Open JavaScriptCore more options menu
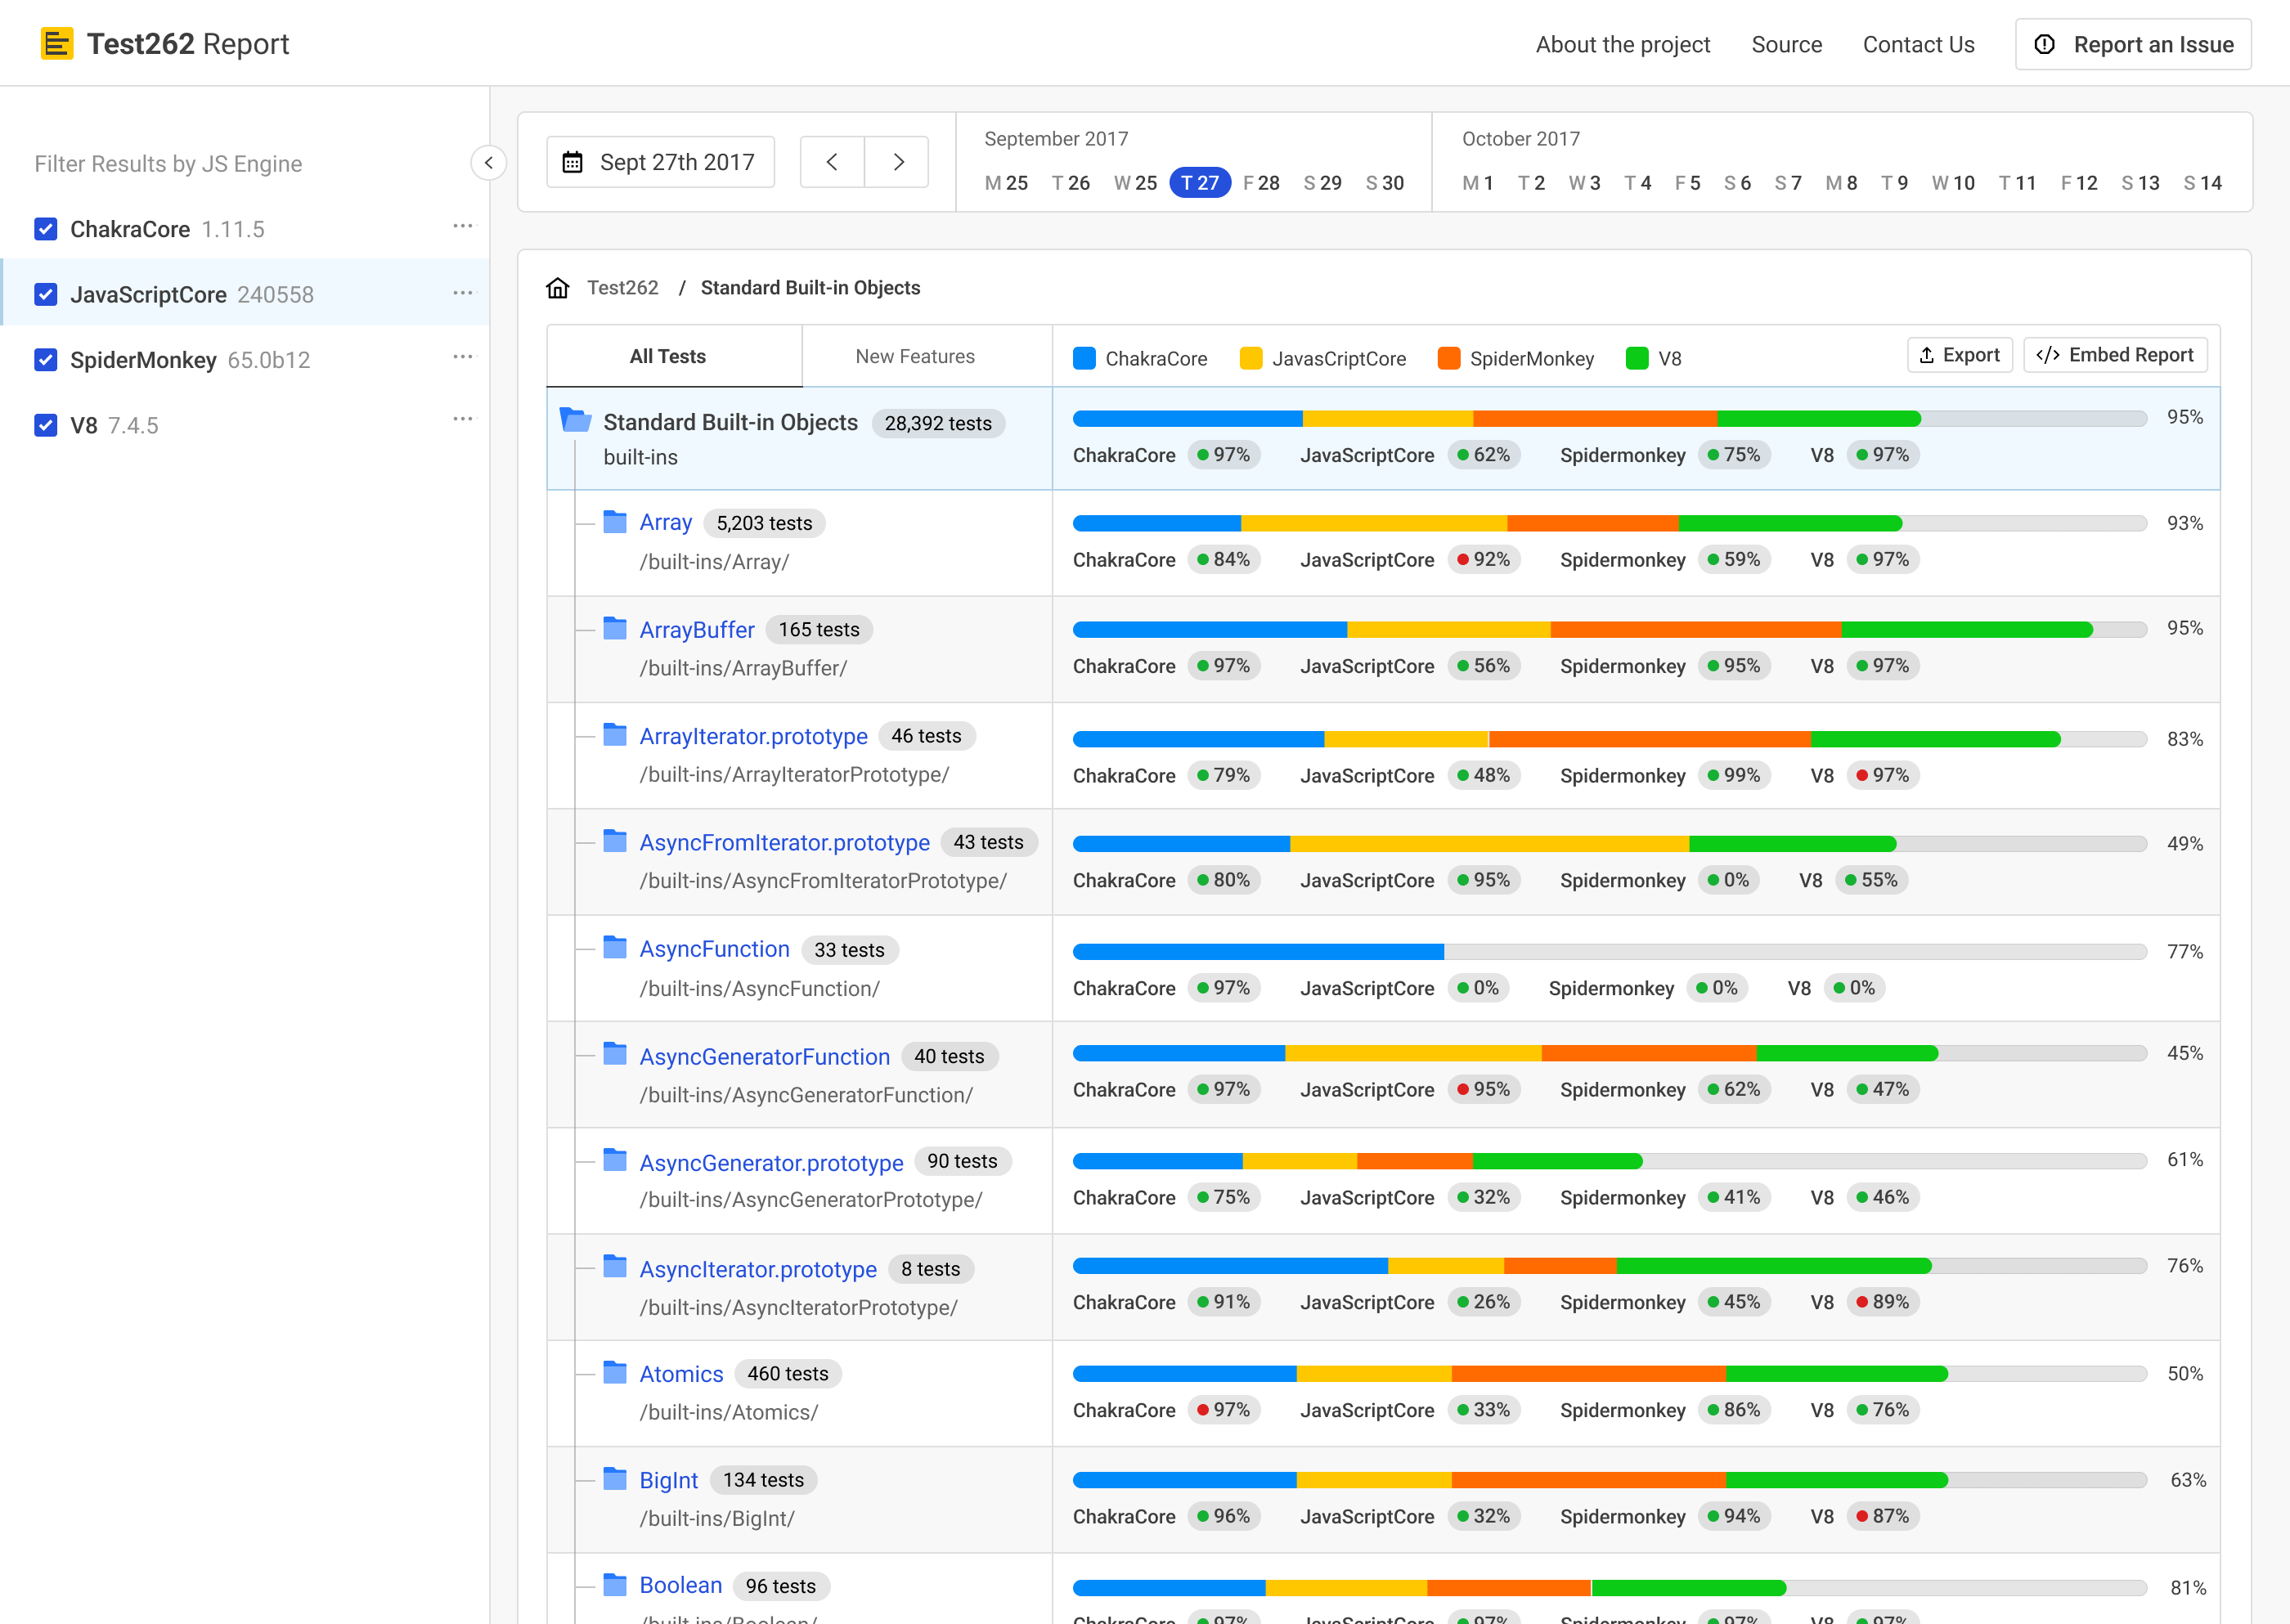This screenshot has height=1624, width=2290. (x=462, y=293)
